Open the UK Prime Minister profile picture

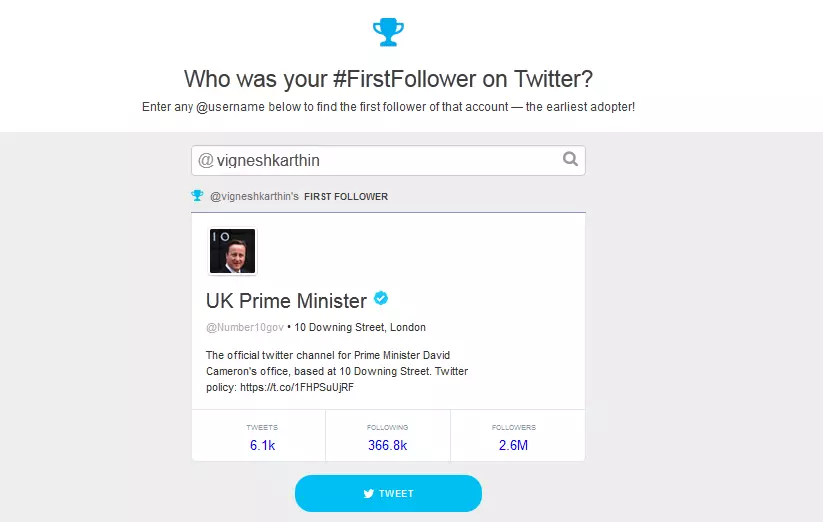[x=233, y=251]
